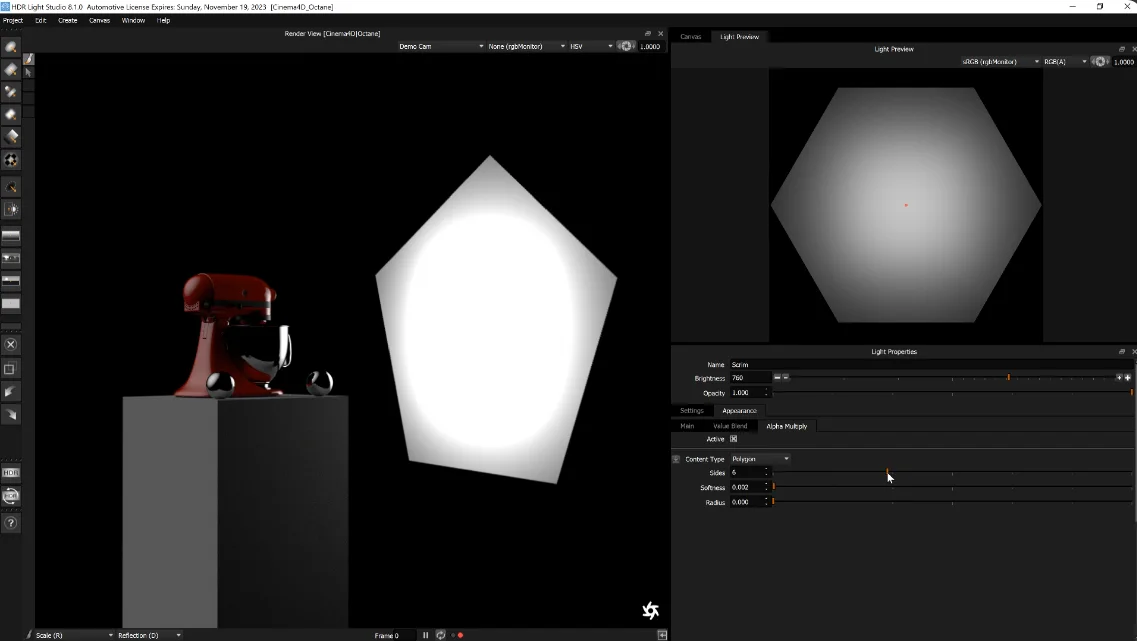Open the sRGB (rgbMonitor) dropdown in Light Preview

pos(1000,62)
